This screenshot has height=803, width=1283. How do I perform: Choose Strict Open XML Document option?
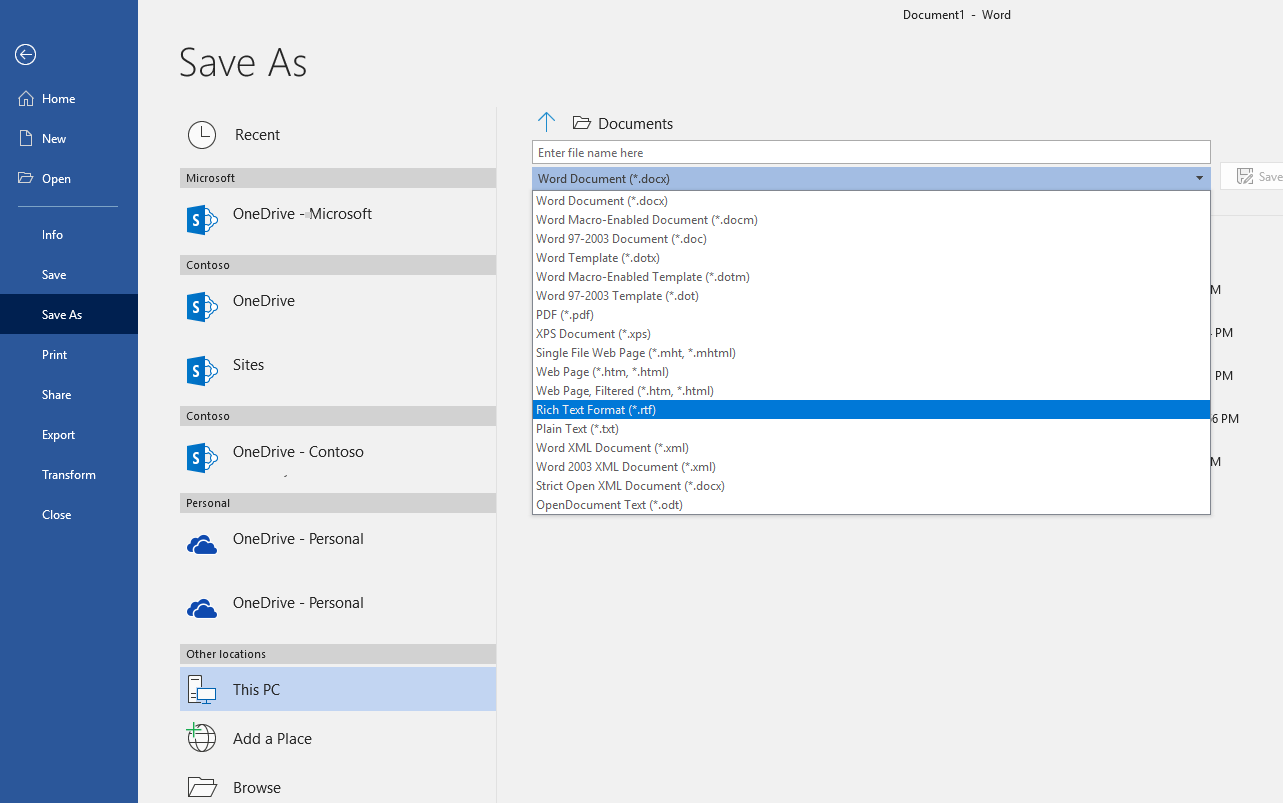(x=871, y=486)
